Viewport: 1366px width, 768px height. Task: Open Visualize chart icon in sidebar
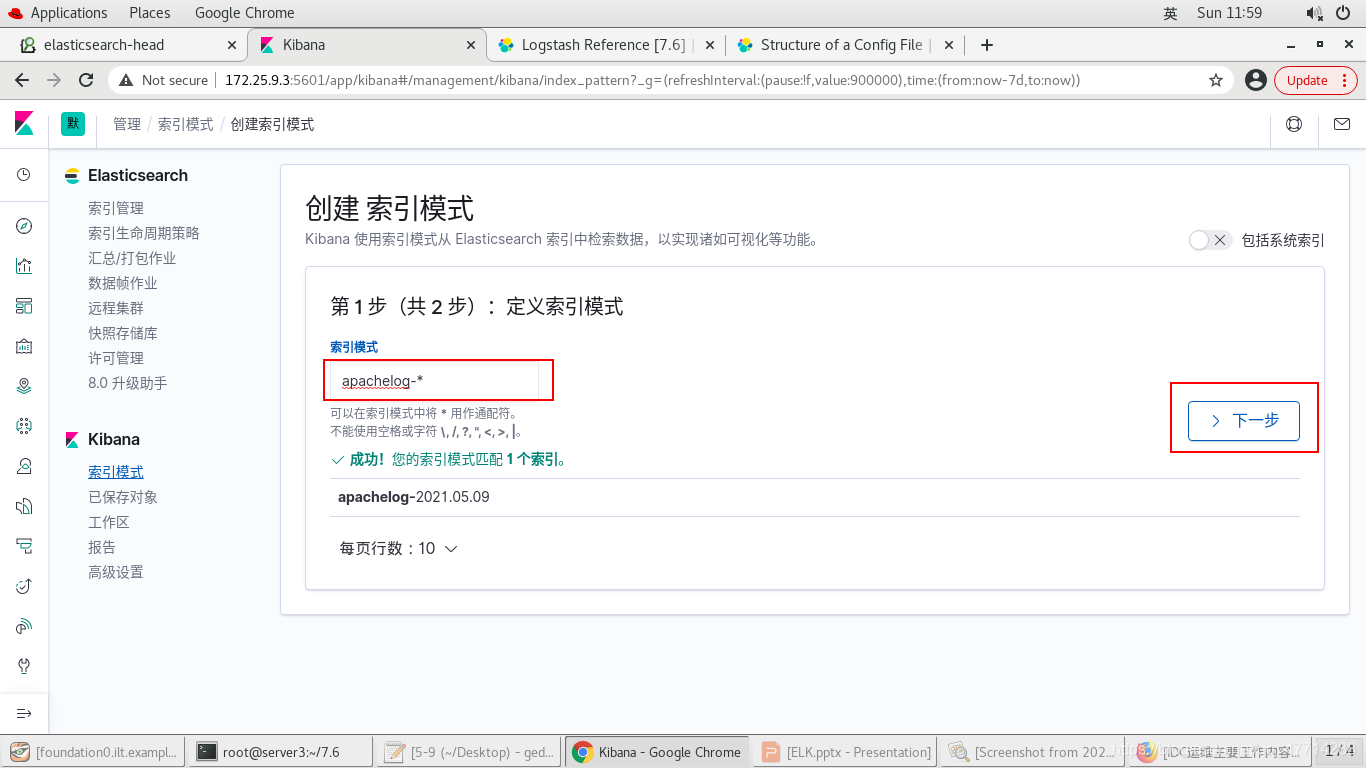(x=24, y=266)
